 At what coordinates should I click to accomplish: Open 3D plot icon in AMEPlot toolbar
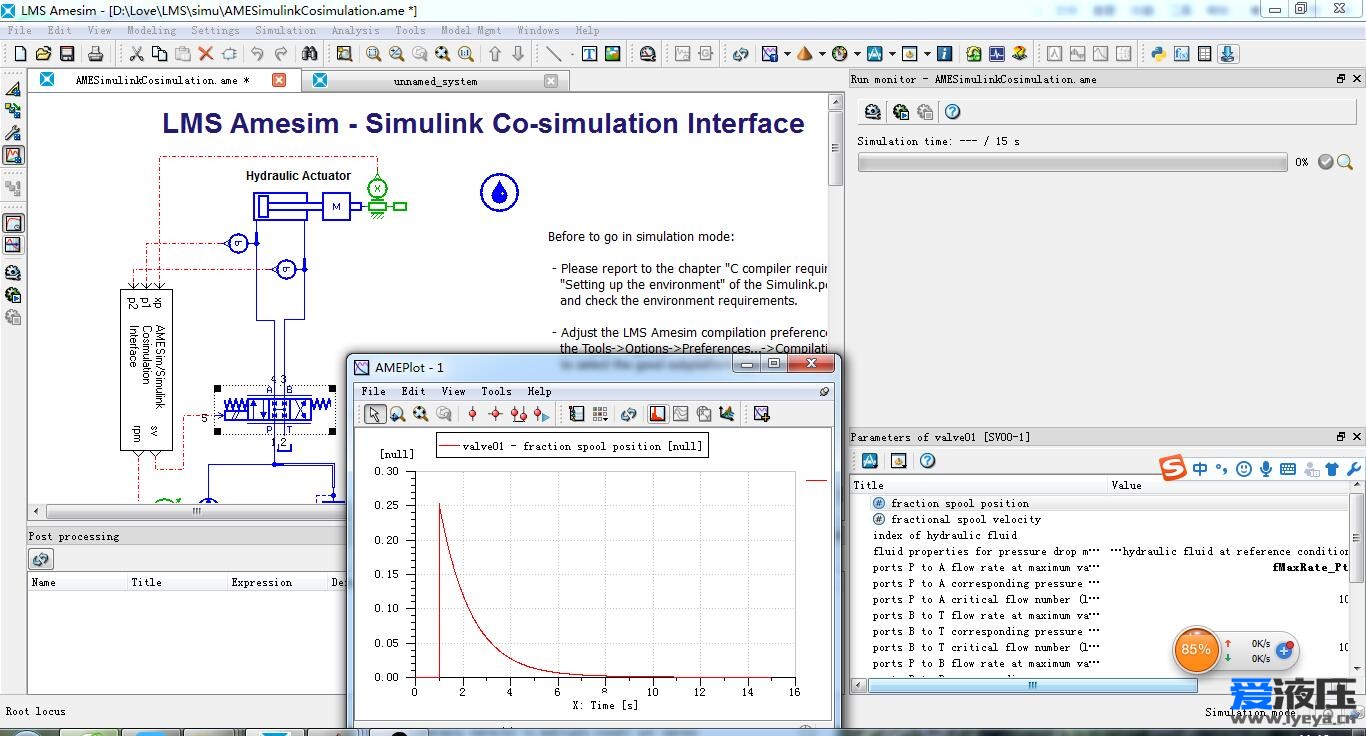[727, 414]
